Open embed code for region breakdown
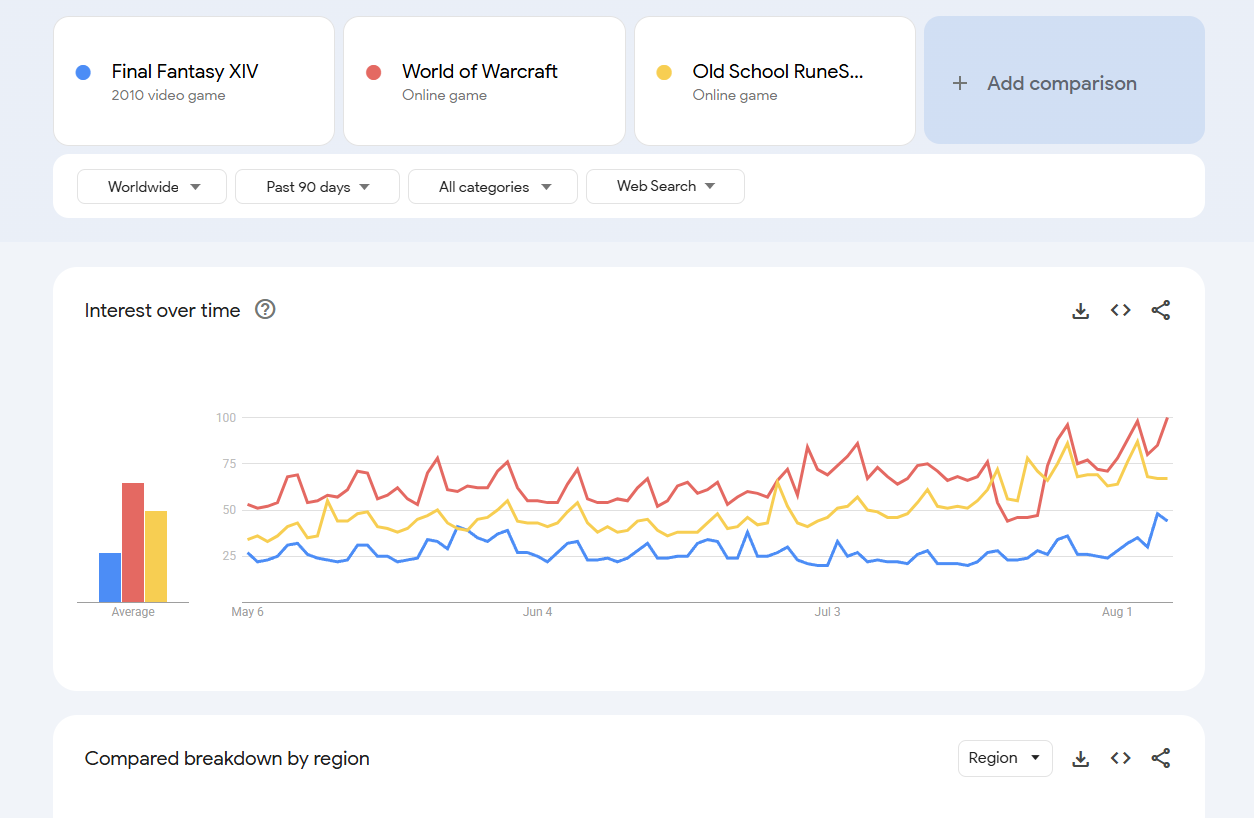Viewport: 1254px width, 818px height. coord(1120,759)
